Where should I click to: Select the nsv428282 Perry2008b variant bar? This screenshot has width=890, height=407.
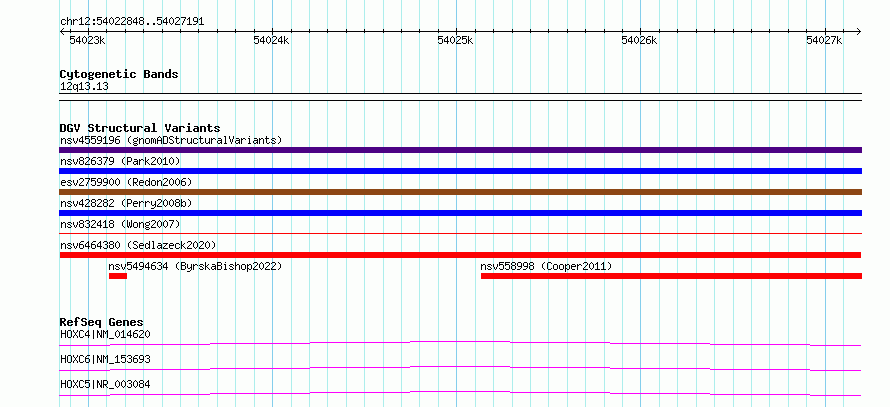pos(460,213)
